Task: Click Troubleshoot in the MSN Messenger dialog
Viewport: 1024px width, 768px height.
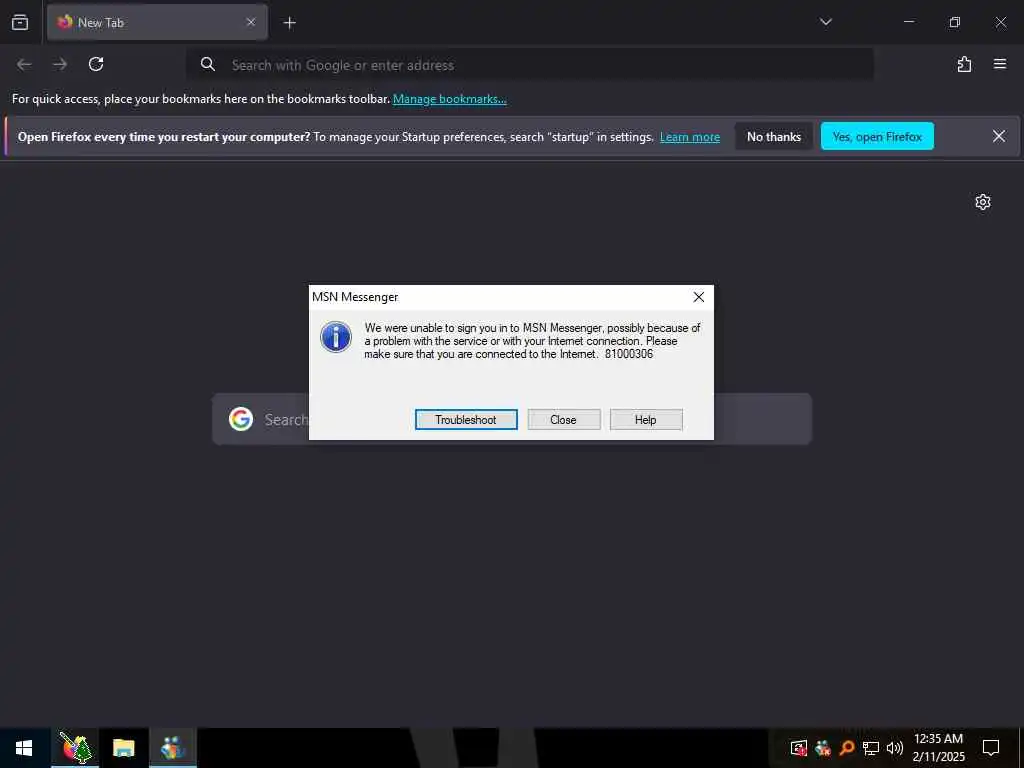Action: pos(466,419)
